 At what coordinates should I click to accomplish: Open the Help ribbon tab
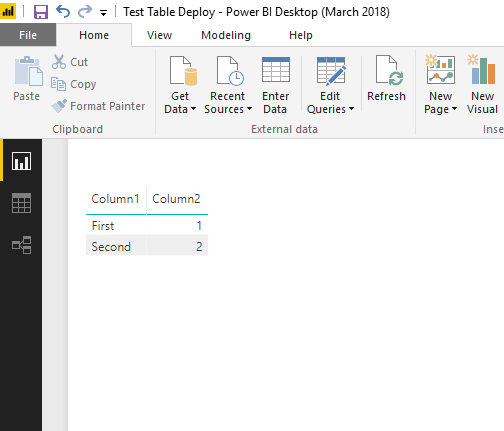301,35
